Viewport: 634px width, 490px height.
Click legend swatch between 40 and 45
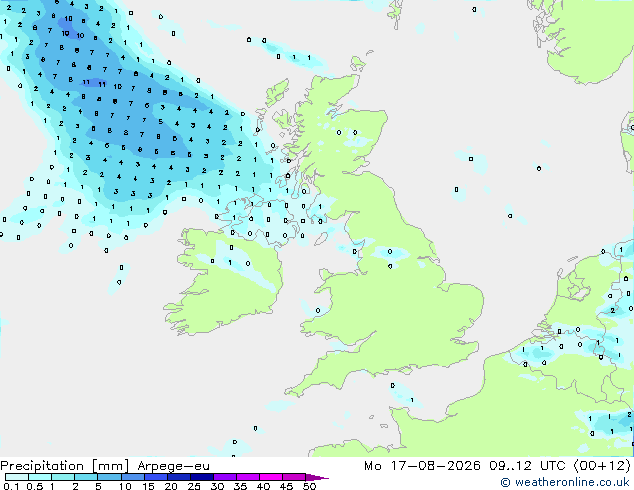pyautogui.click(x=271, y=477)
